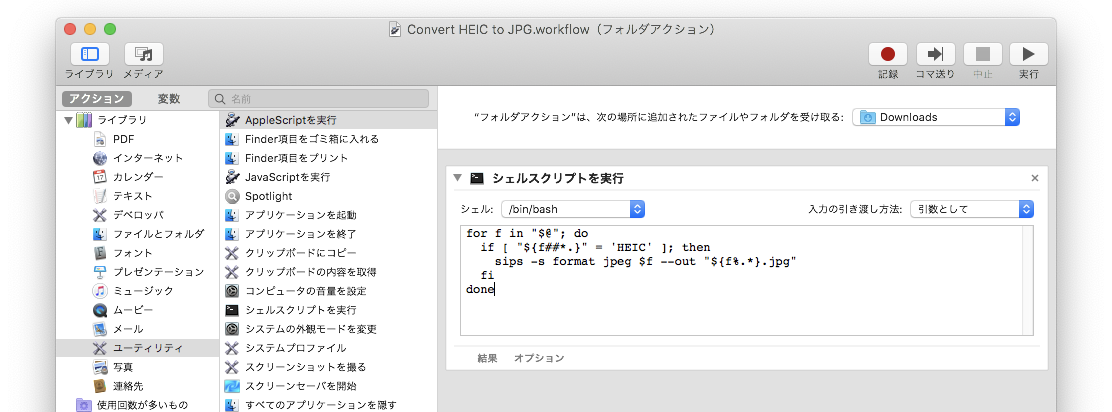Open the メディア browser icon
This screenshot has width=1112, height=412.
[x=144, y=55]
